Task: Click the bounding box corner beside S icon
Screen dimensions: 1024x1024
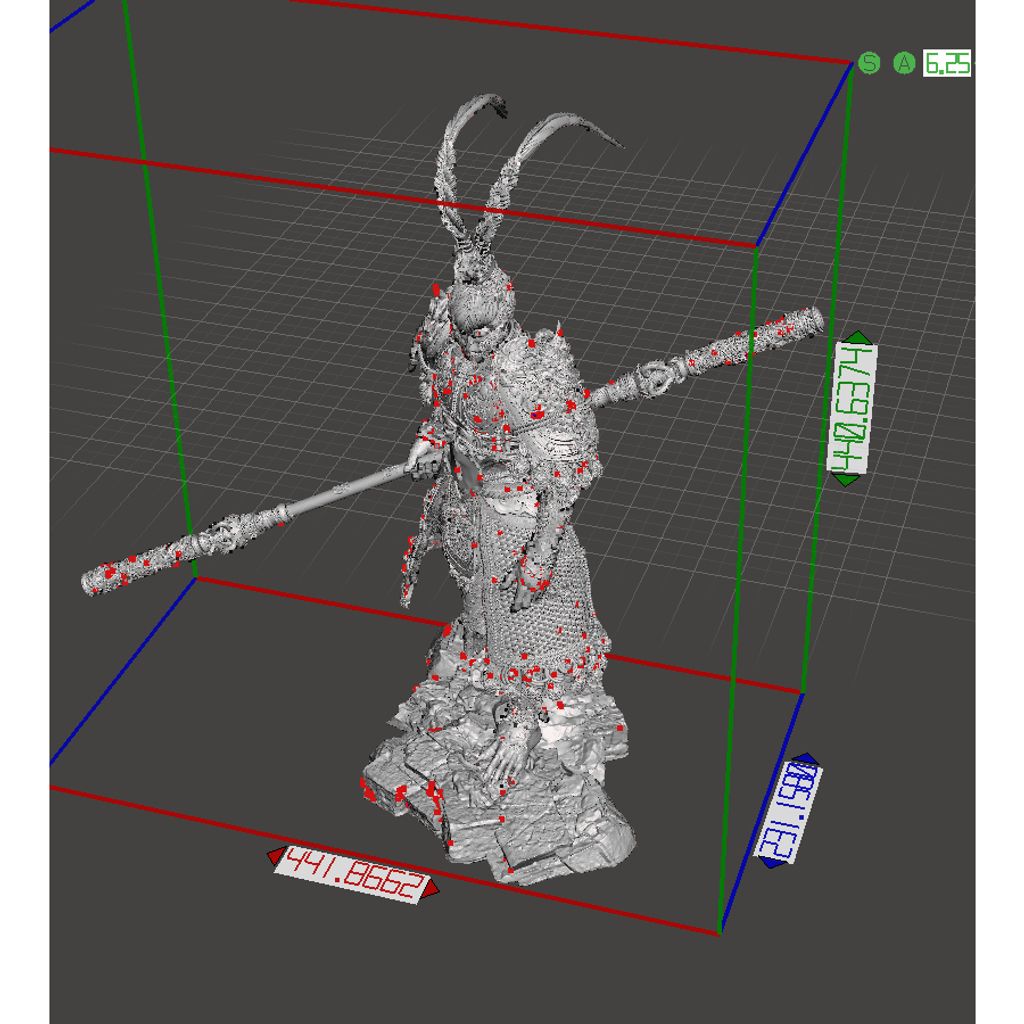Action: pyautogui.click(x=852, y=66)
